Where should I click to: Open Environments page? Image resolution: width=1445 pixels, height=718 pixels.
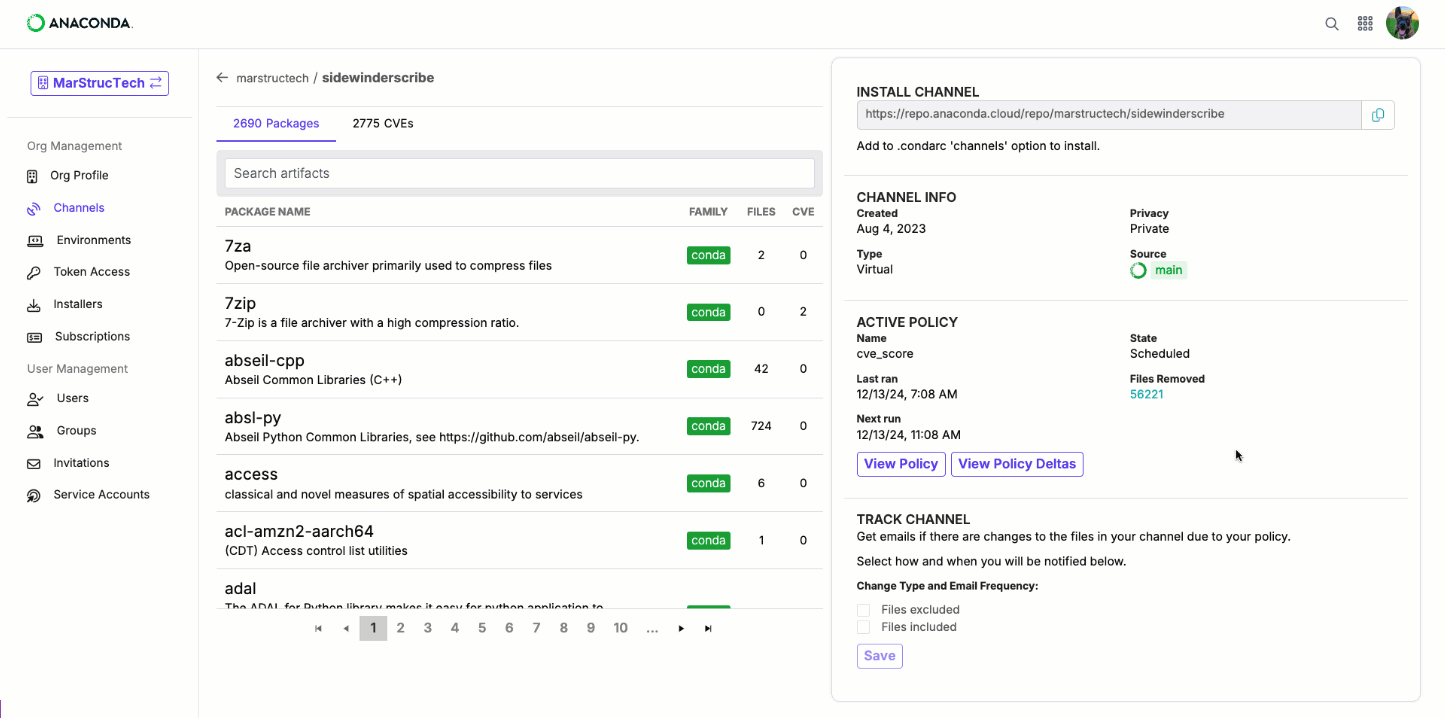(94, 240)
